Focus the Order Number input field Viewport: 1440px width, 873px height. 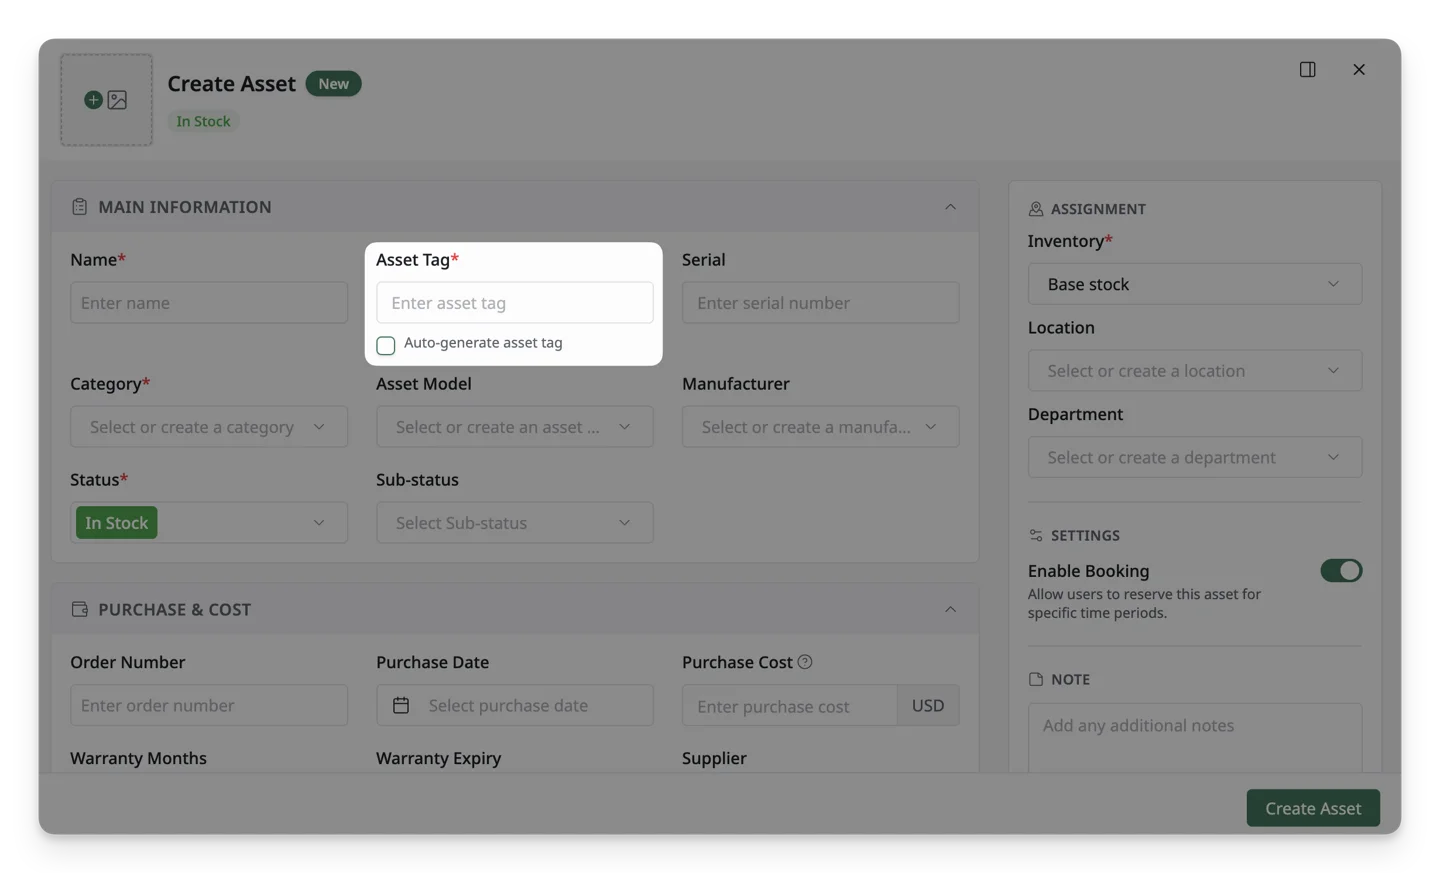click(x=209, y=706)
